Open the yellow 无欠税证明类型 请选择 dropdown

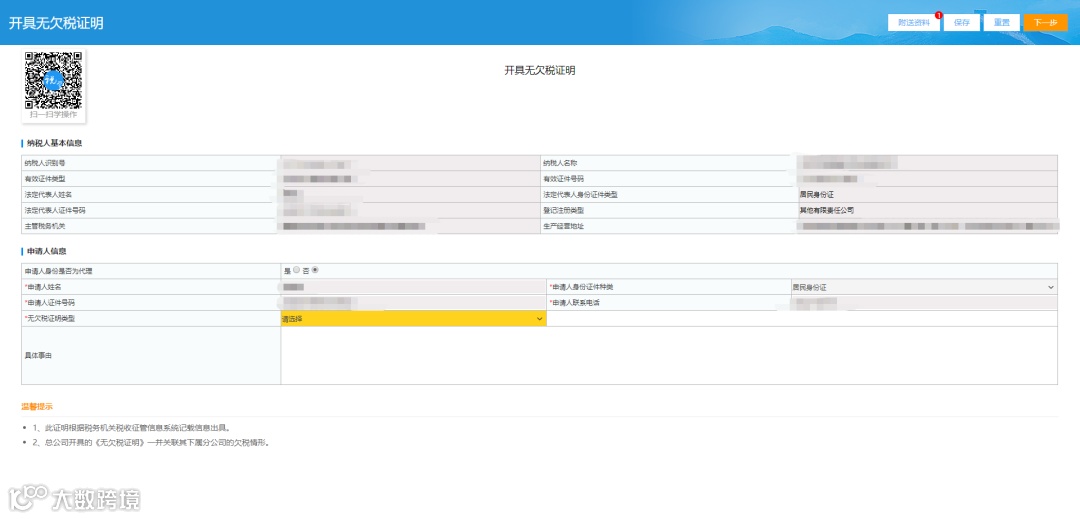click(413, 319)
